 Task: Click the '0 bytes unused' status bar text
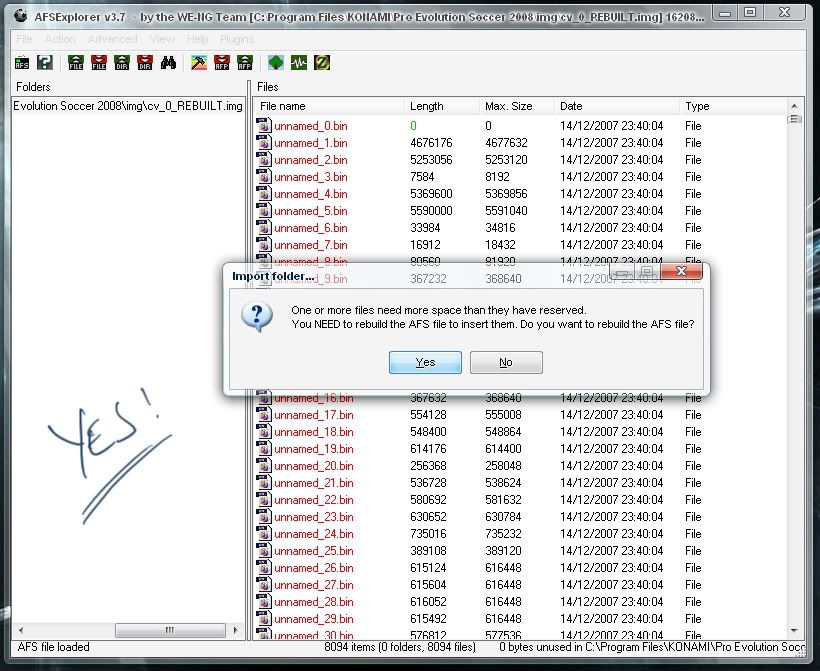651,647
